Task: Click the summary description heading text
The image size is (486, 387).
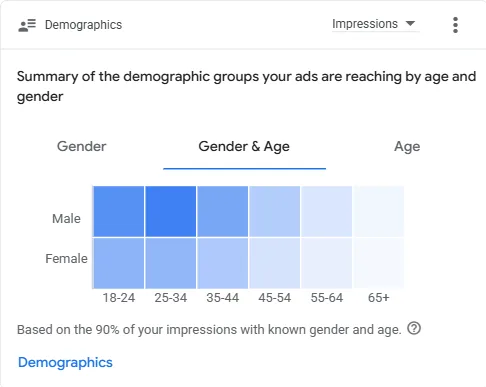Action: (x=246, y=86)
